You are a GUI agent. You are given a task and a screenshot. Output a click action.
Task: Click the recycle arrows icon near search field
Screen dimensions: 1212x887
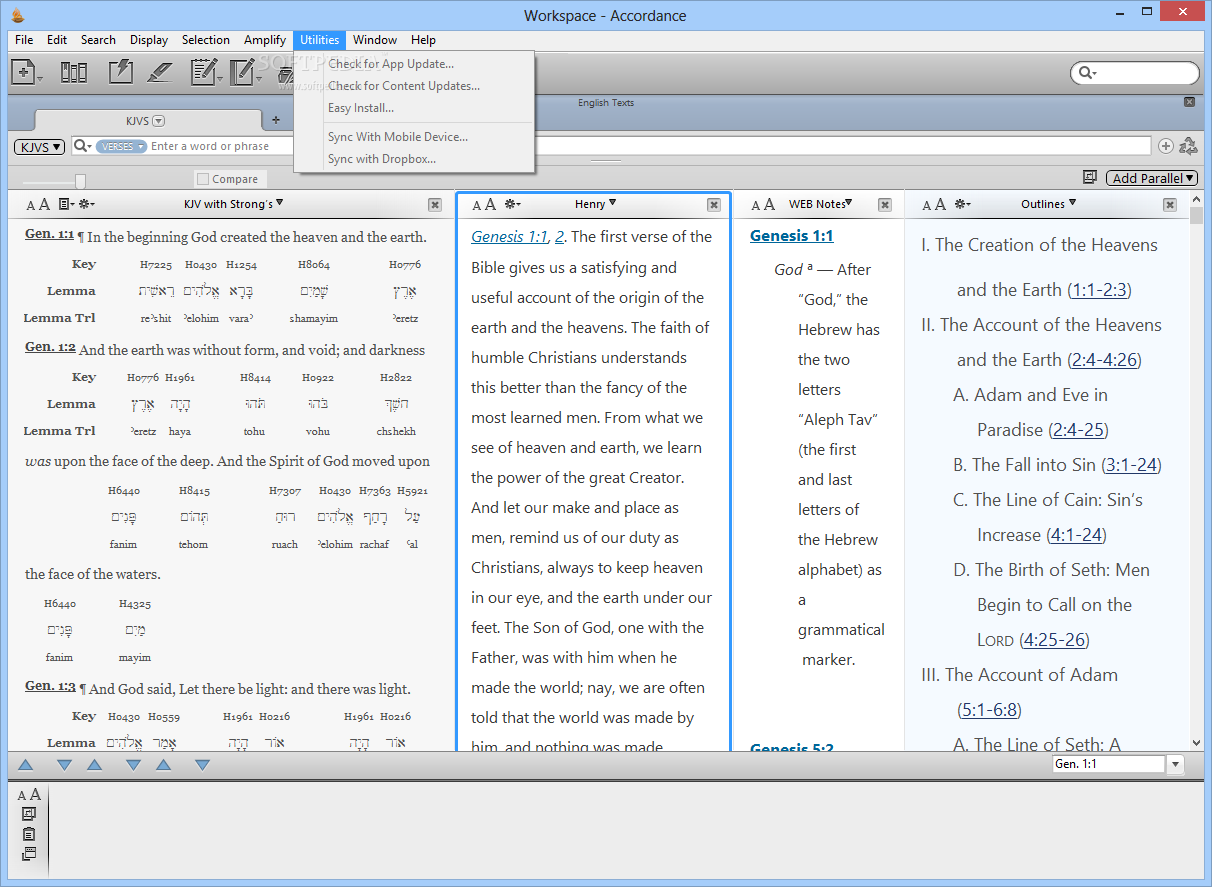point(1189,146)
